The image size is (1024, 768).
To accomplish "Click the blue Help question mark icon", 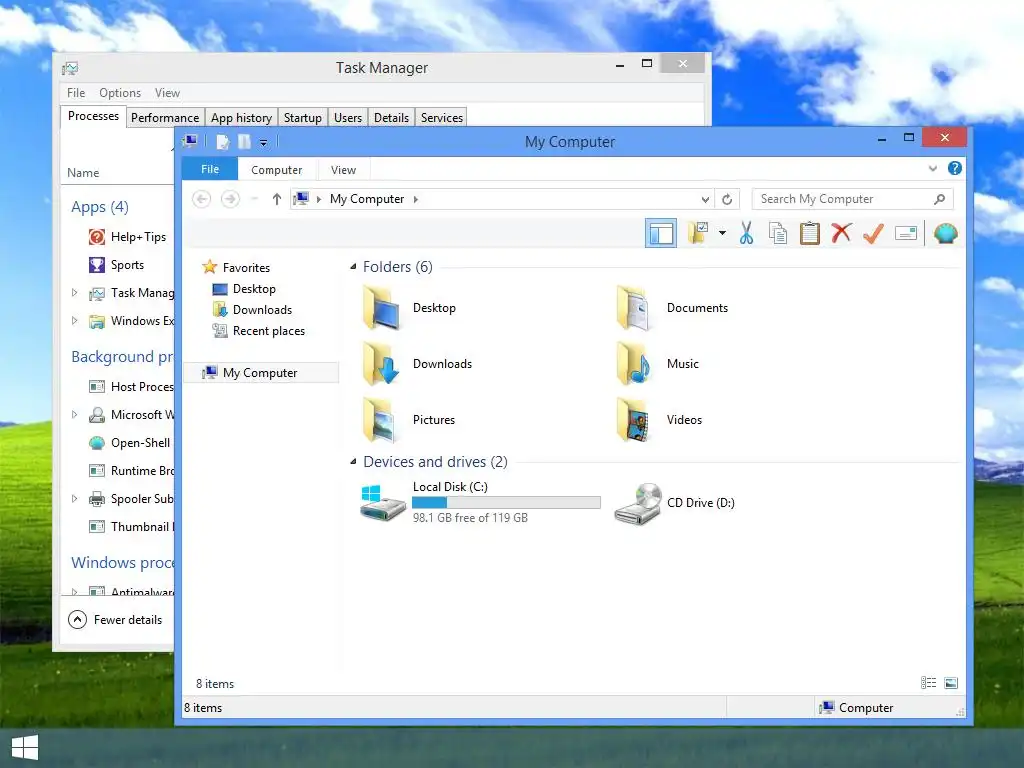I will pos(954,168).
